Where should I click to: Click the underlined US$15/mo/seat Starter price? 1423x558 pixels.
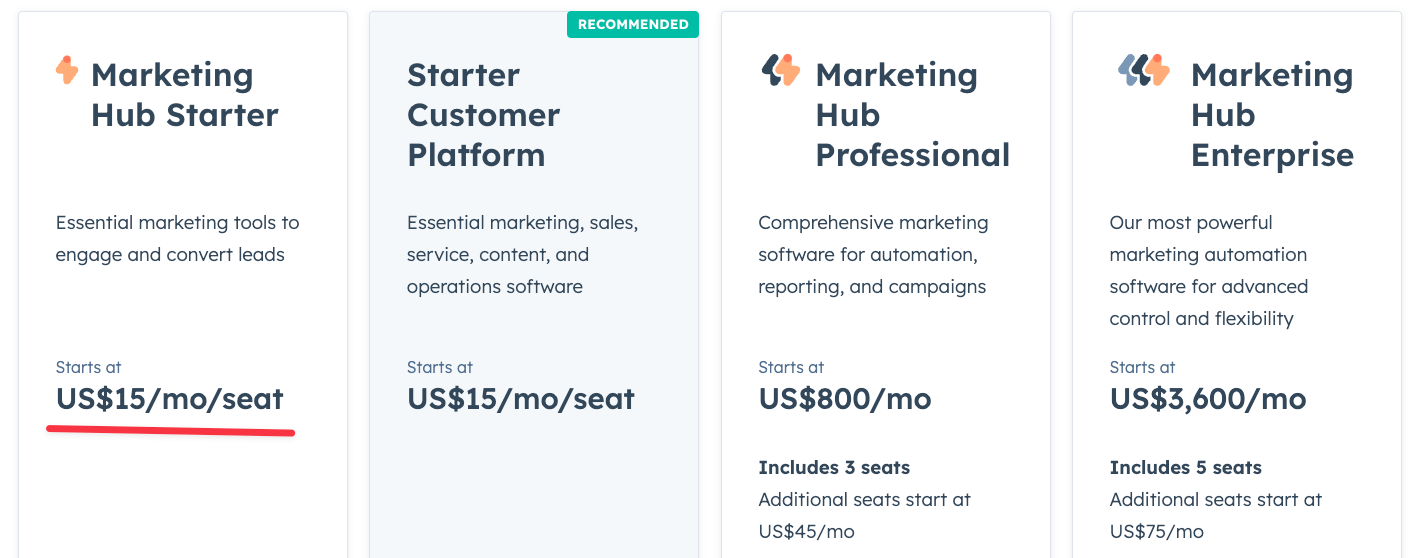tap(170, 399)
